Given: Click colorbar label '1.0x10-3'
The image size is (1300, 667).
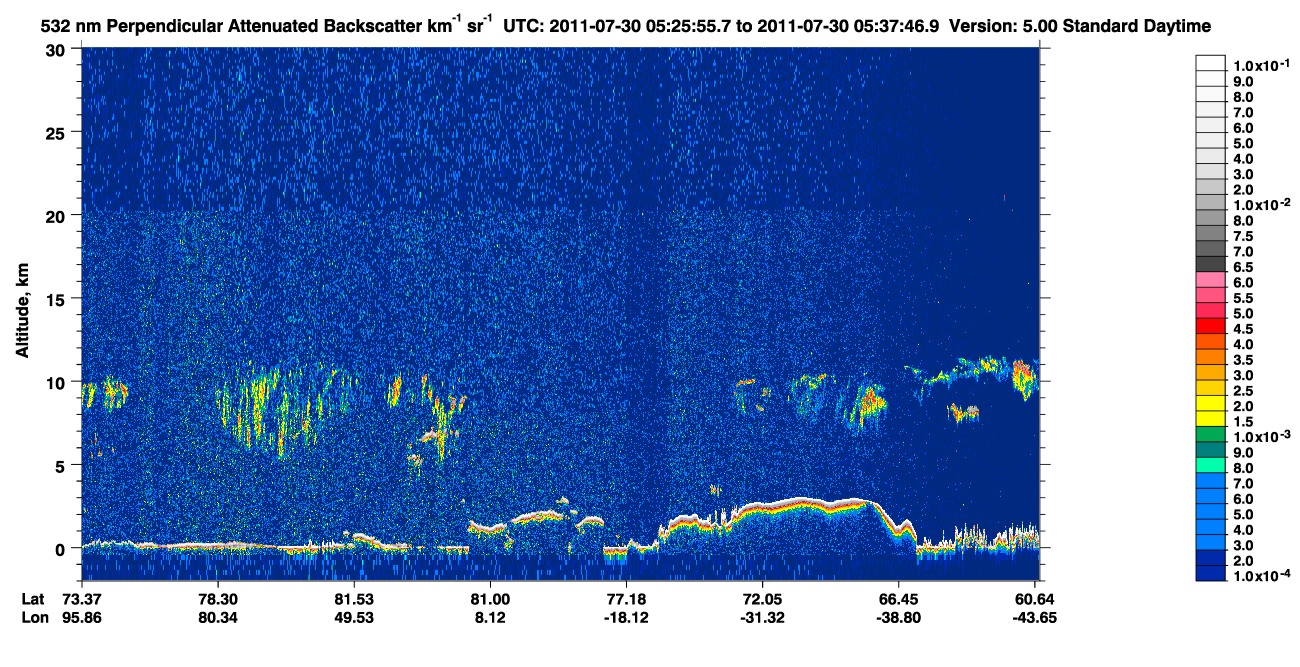Looking at the screenshot, I should [x=1262, y=436].
